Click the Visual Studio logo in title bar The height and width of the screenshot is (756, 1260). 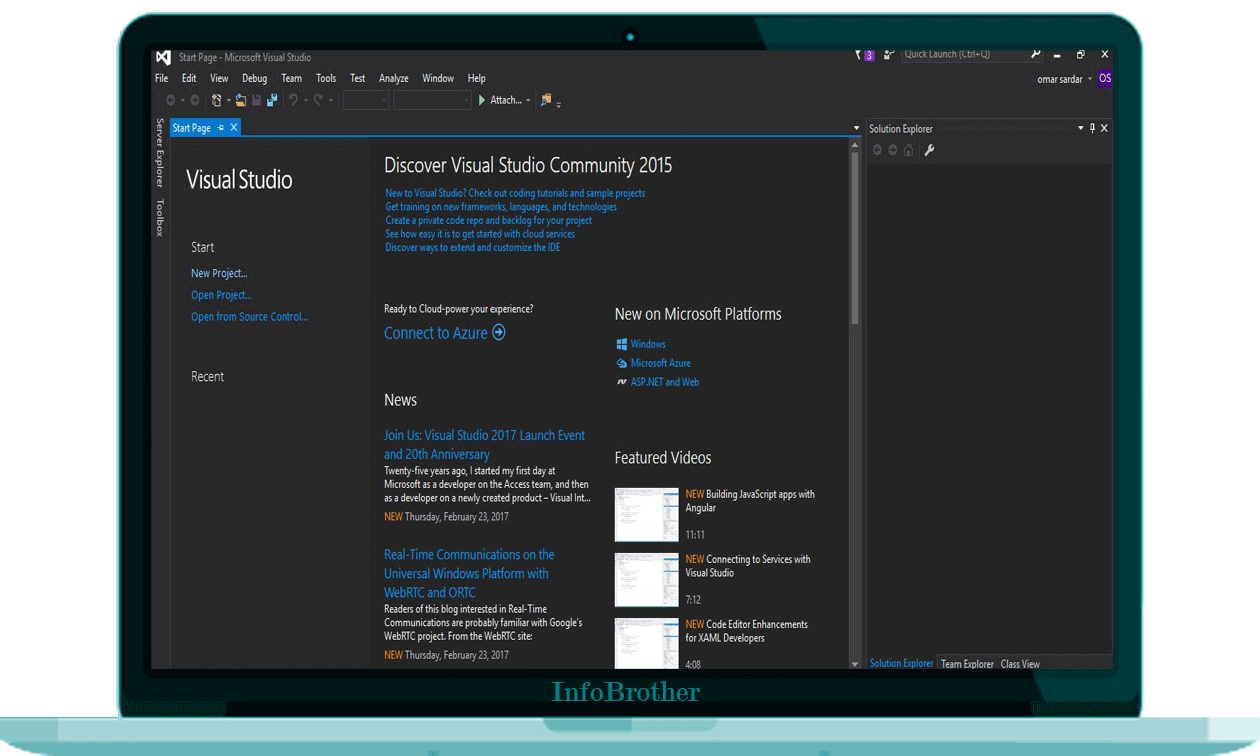[163, 57]
